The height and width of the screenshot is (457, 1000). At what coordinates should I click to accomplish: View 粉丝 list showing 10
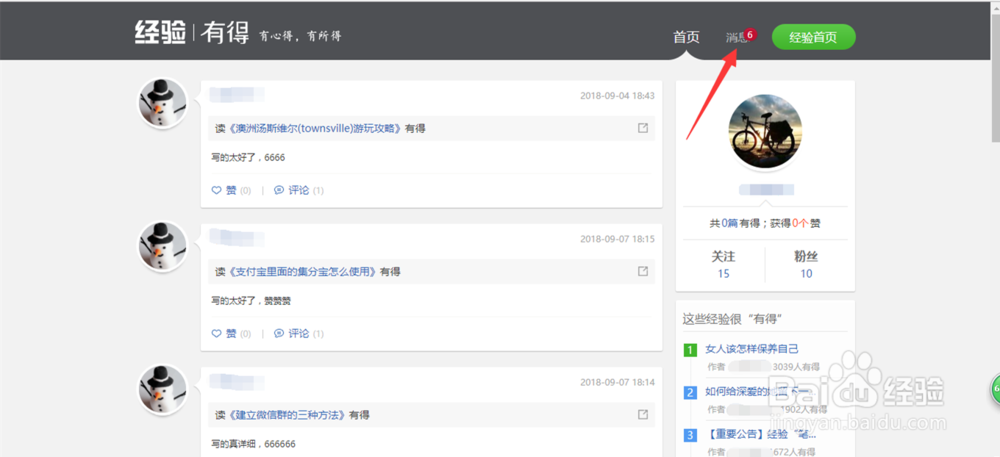(806, 265)
